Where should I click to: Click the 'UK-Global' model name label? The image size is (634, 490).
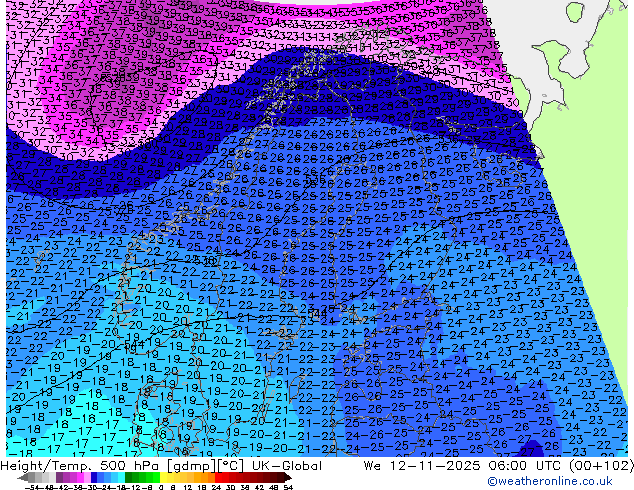(x=287, y=466)
